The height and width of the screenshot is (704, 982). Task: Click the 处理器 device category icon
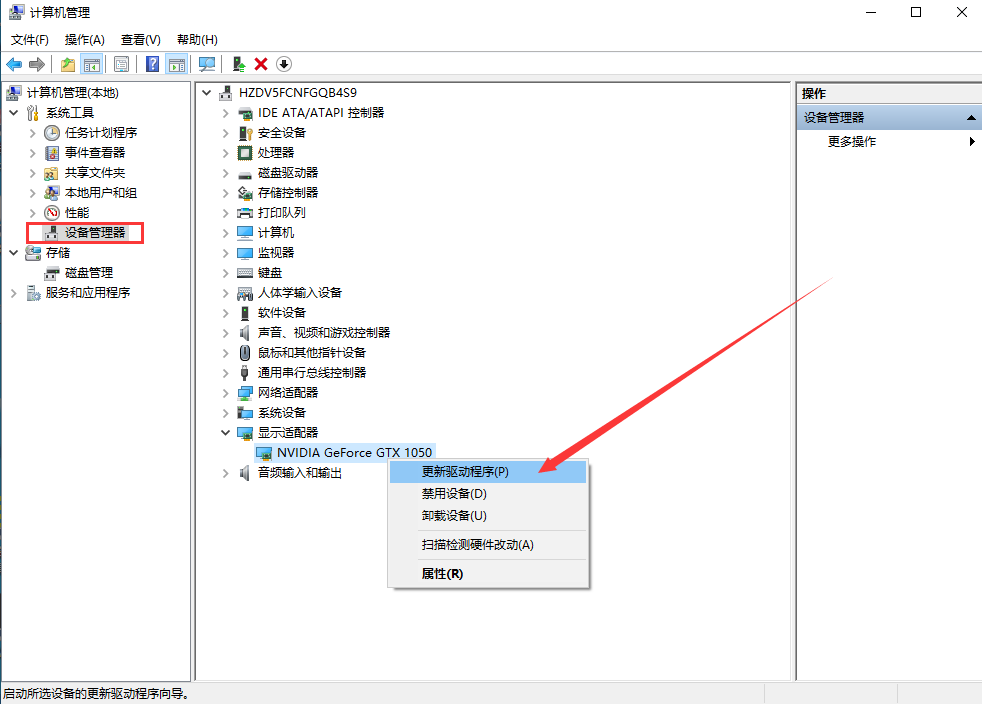click(x=245, y=153)
